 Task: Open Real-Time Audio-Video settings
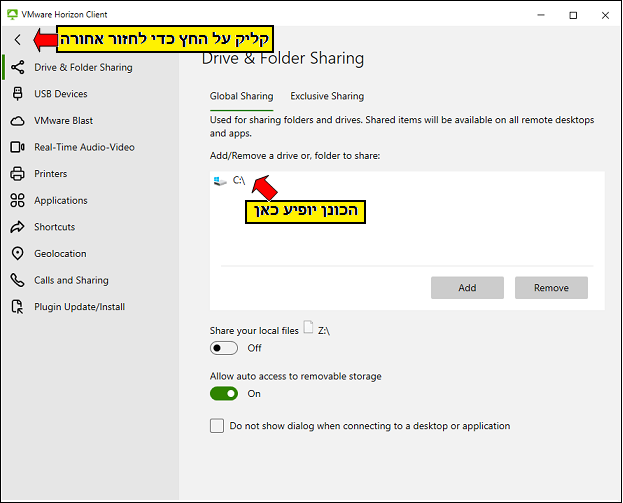[x=90, y=147]
